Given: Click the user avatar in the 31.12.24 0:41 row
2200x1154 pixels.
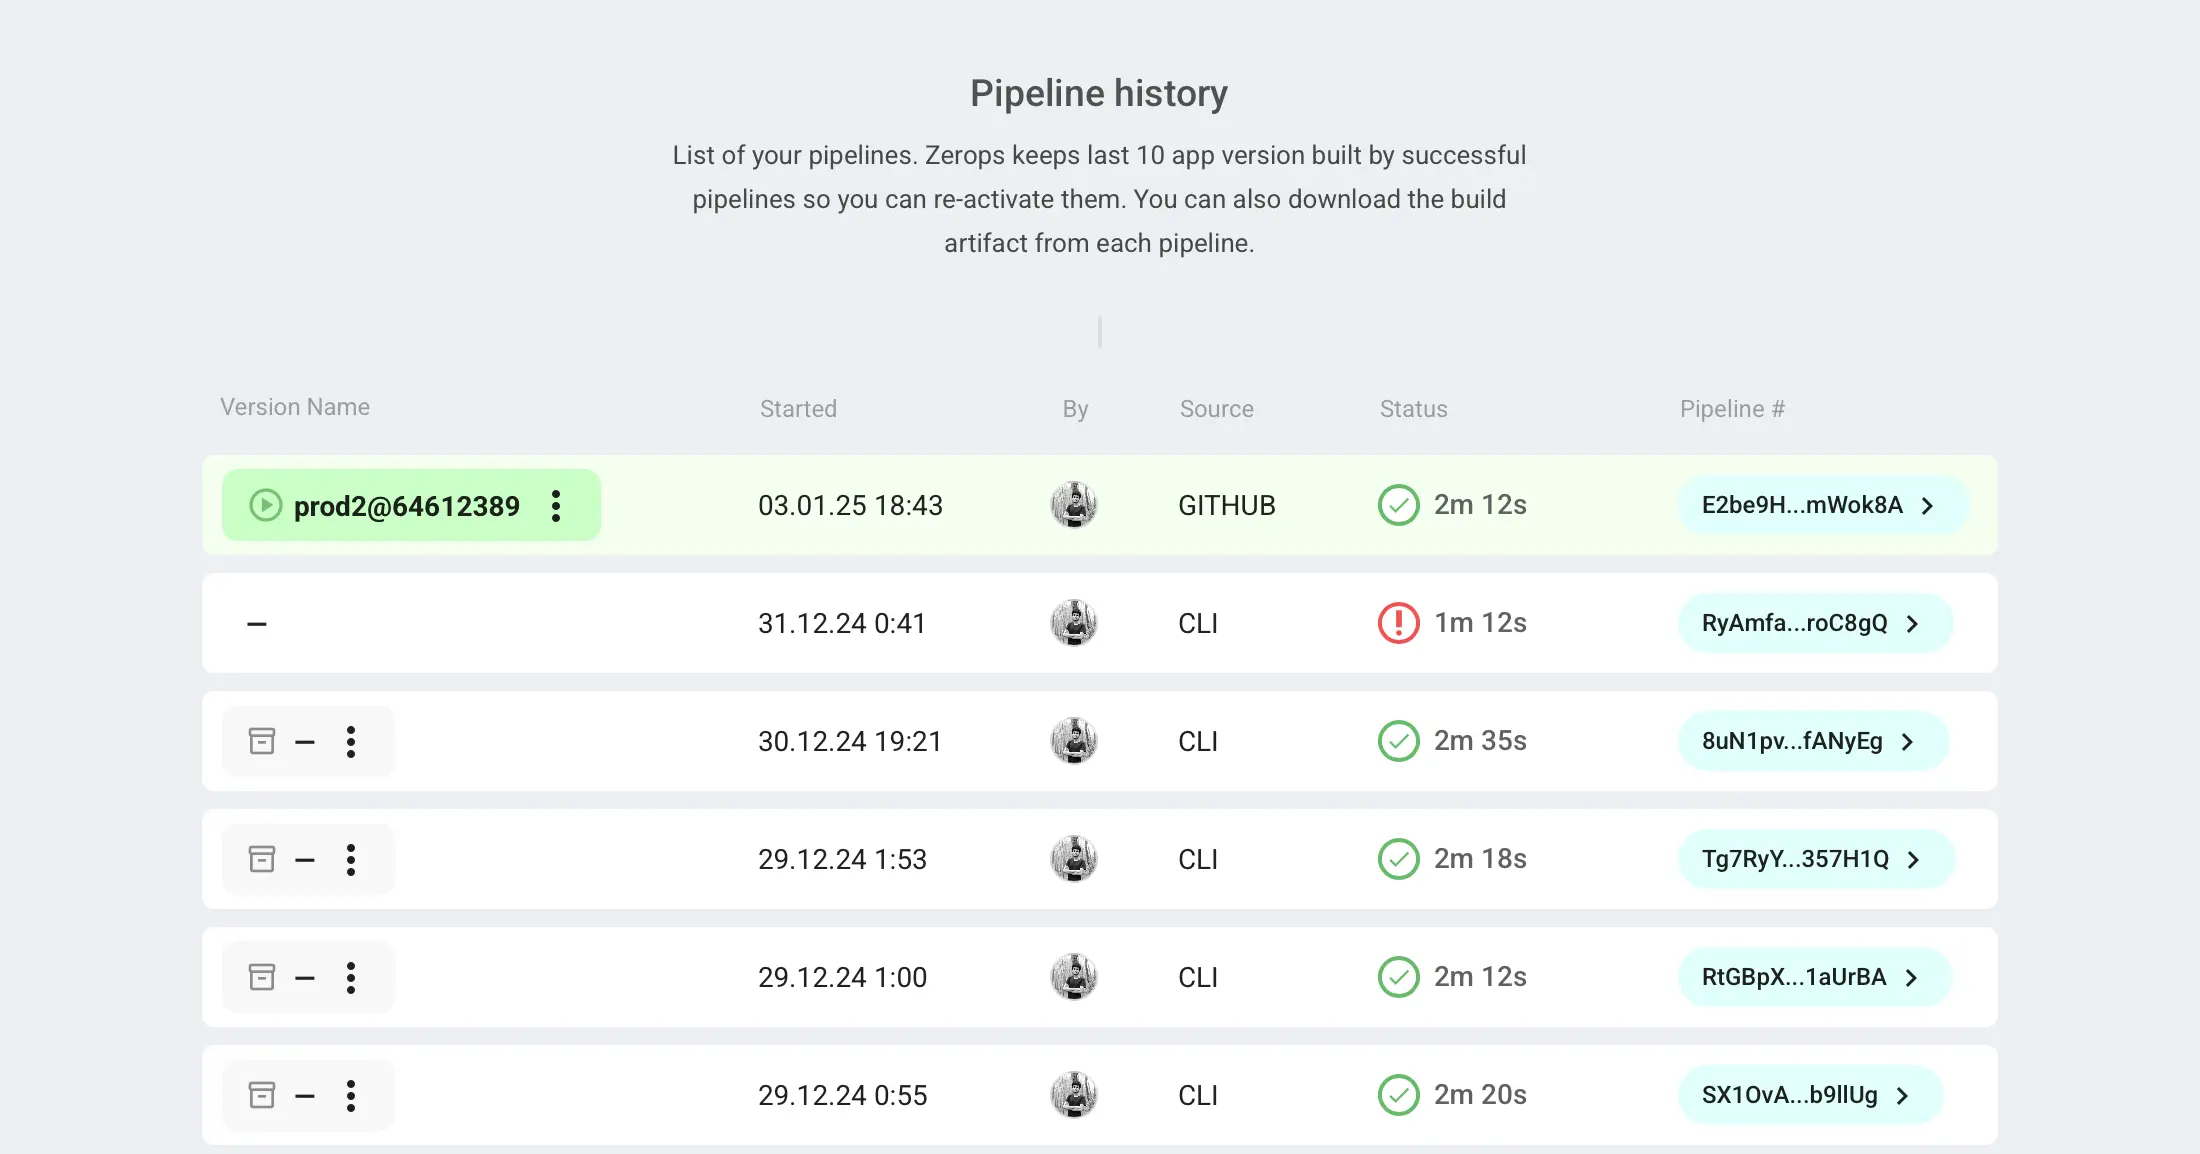Looking at the screenshot, I should point(1074,623).
